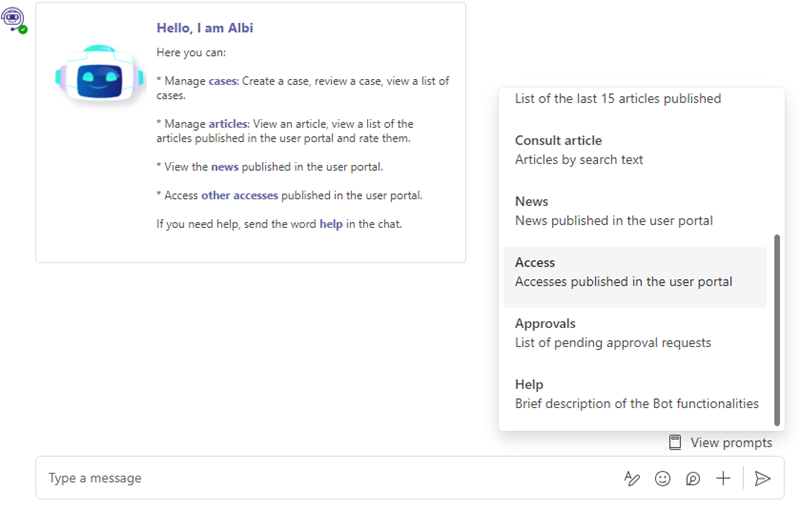The width and height of the screenshot is (800, 510).
Task: Open the 'cases' link in the greeting
Action: (223, 81)
